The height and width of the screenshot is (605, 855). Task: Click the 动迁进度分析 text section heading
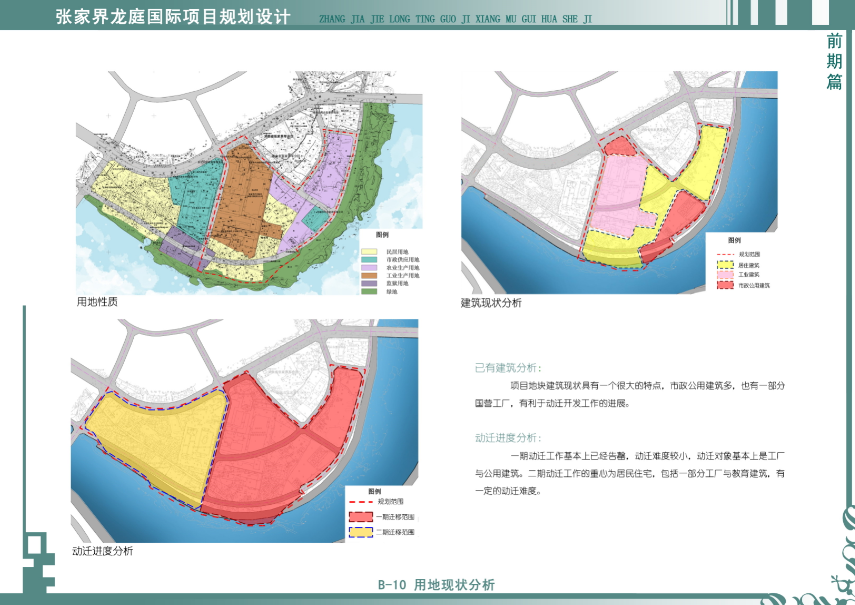click(x=508, y=438)
